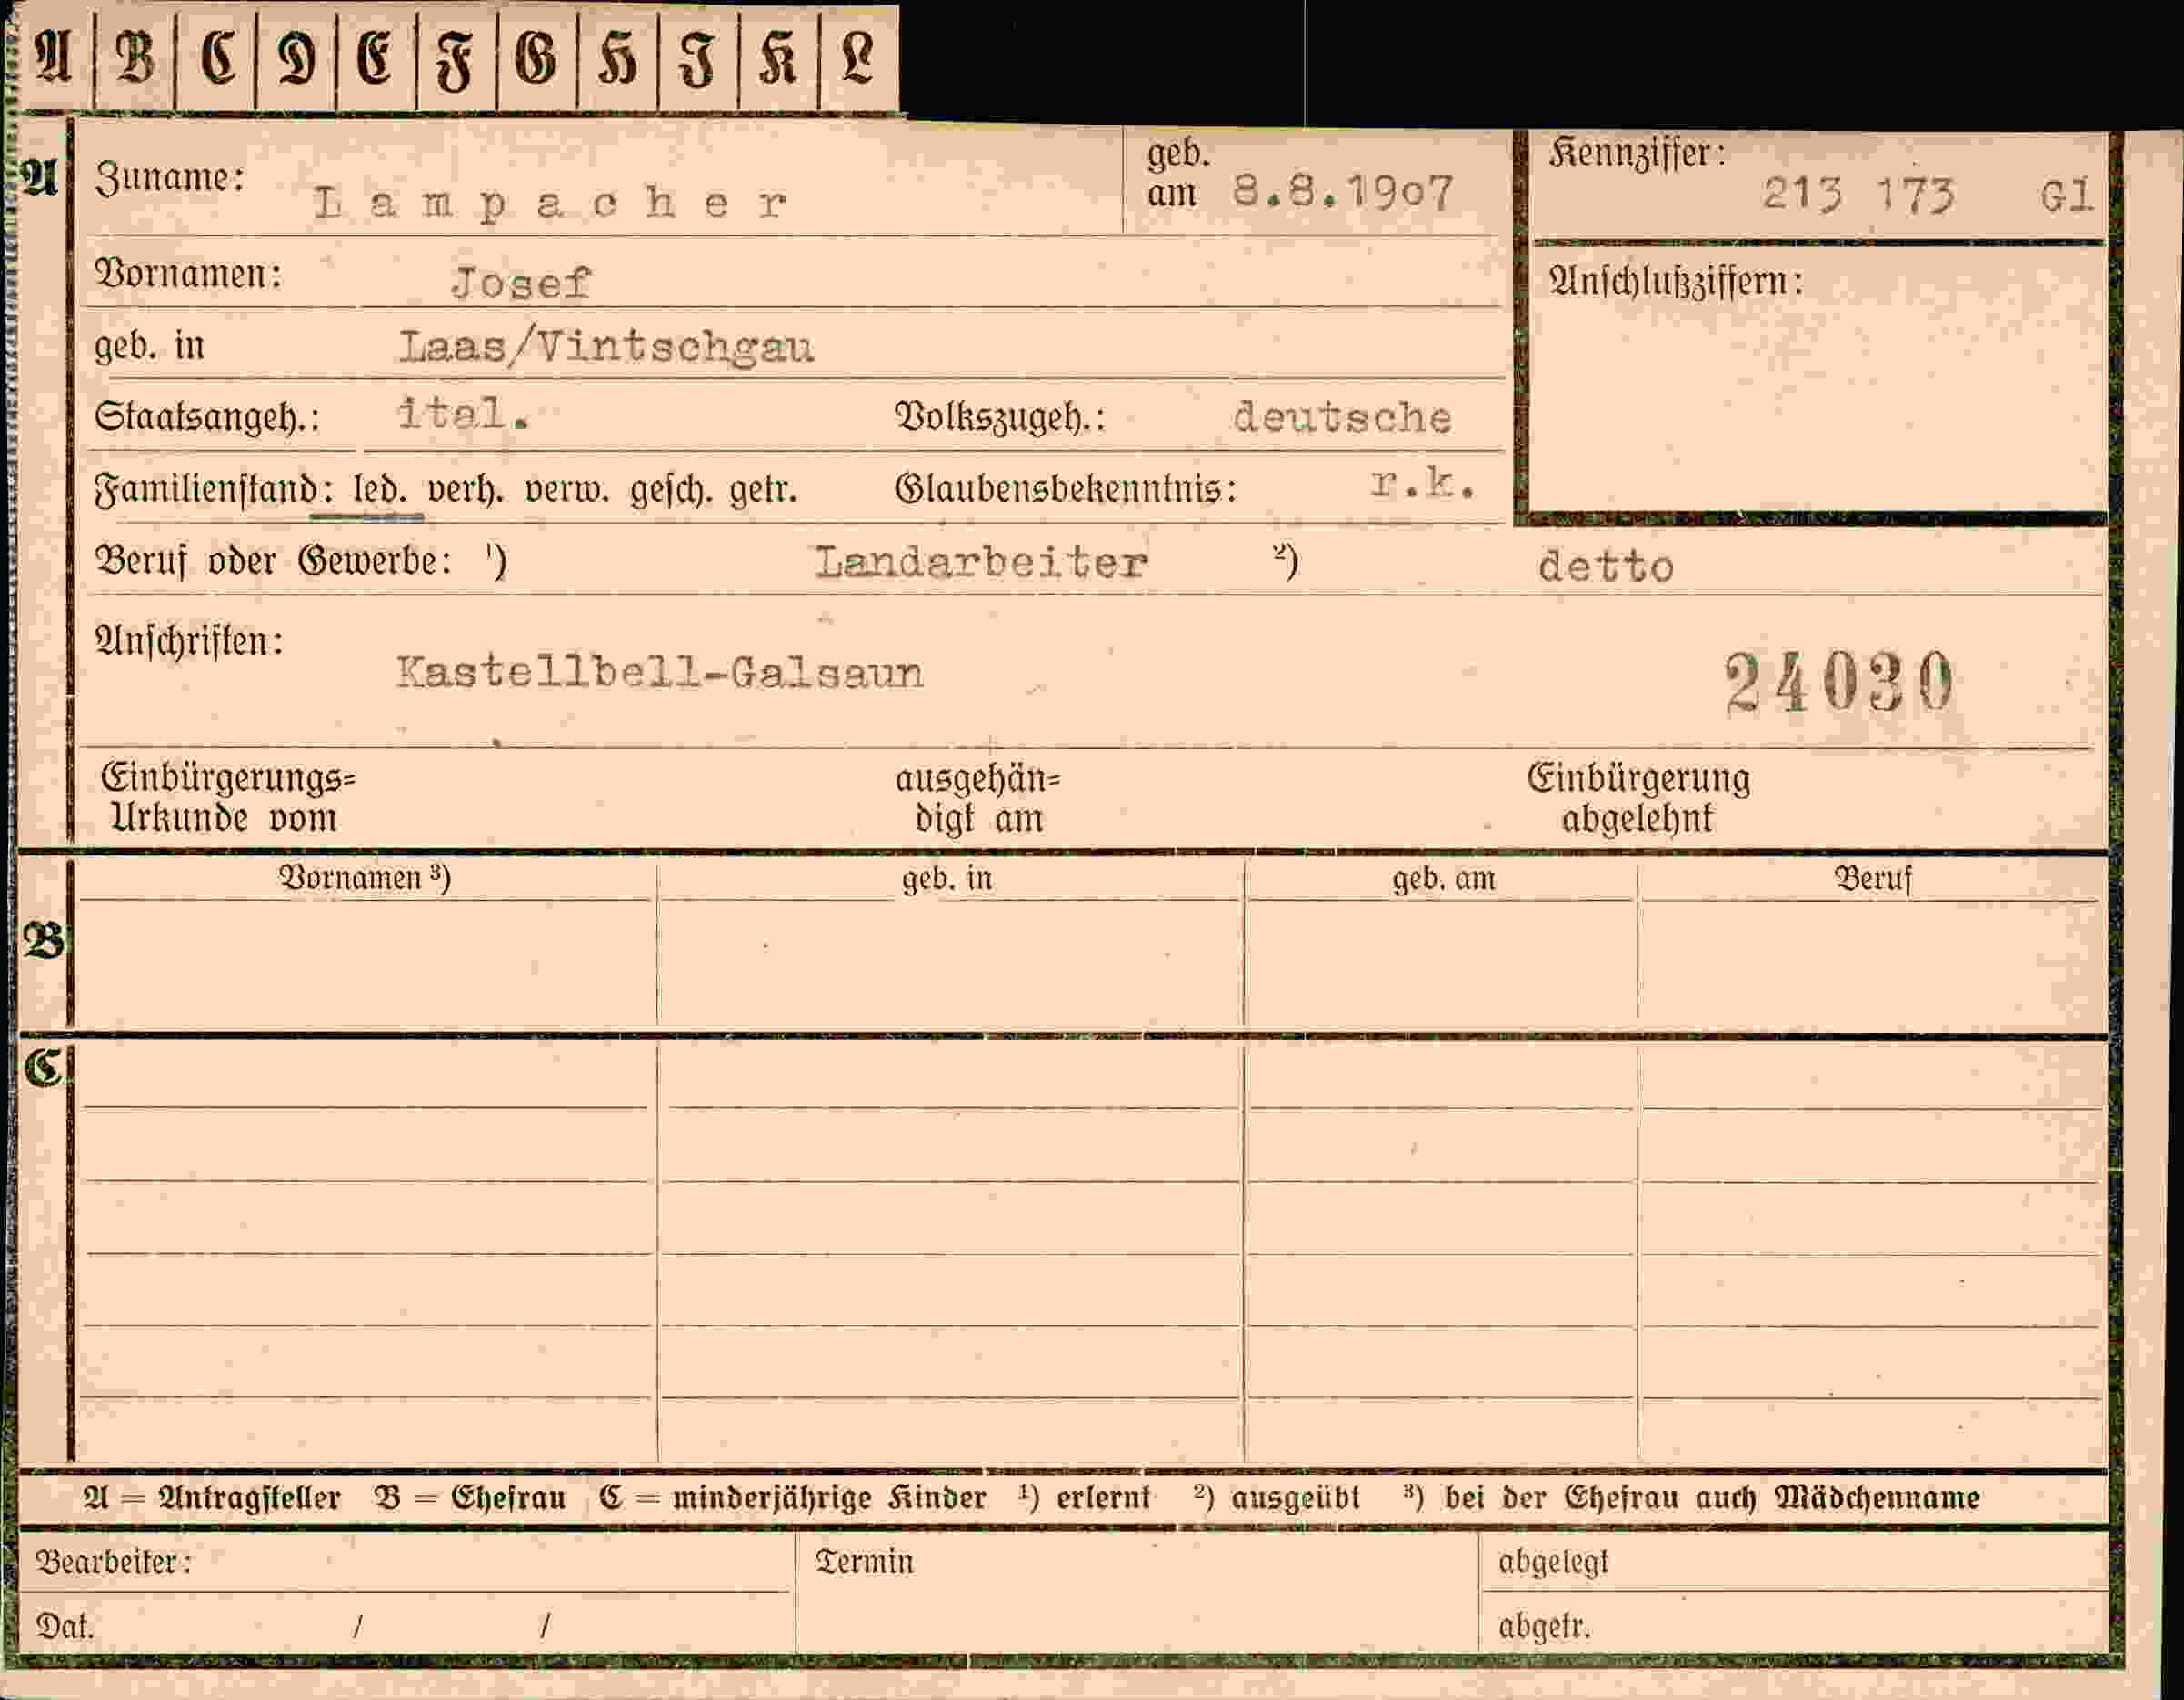Click Einbürgerung abgelehnt label
The height and width of the screenshot is (1700, 2184).
(x=1639, y=798)
